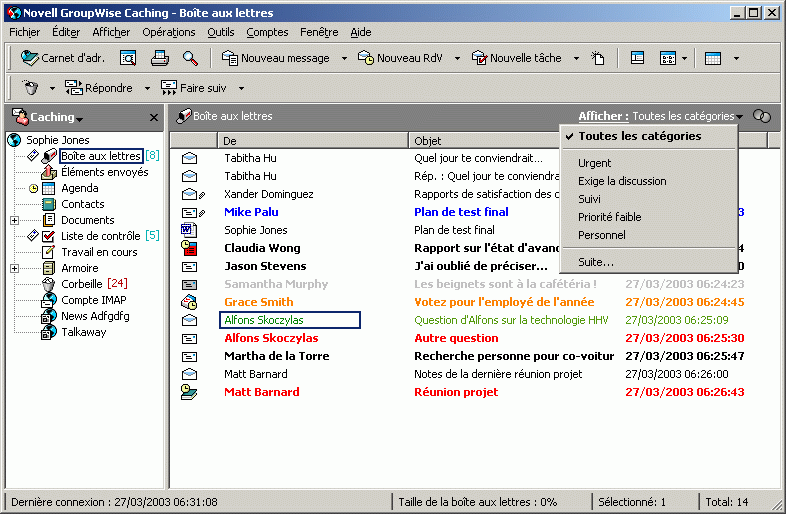Open the Nouveau message dropdown arrow
Screen dimensions: 786x514
click(344, 58)
